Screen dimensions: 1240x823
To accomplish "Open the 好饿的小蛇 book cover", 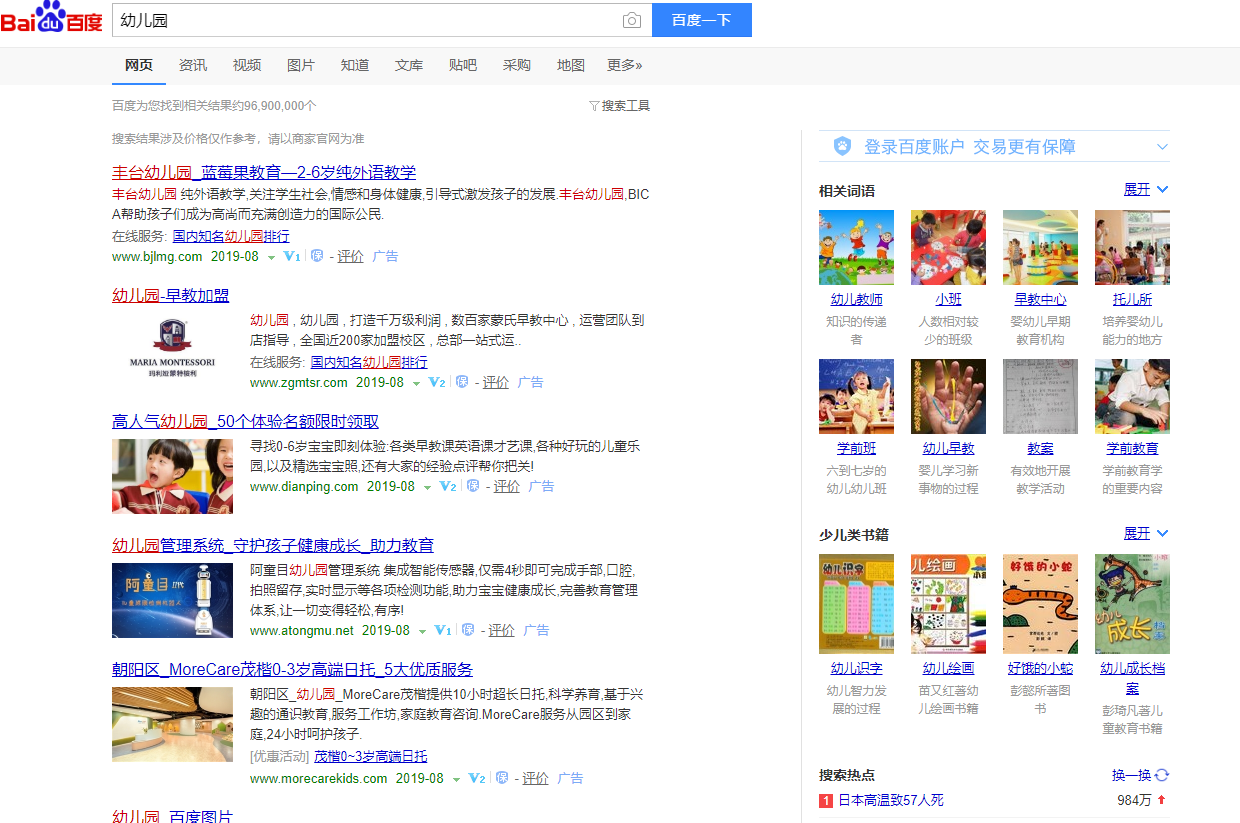I will click(1040, 604).
